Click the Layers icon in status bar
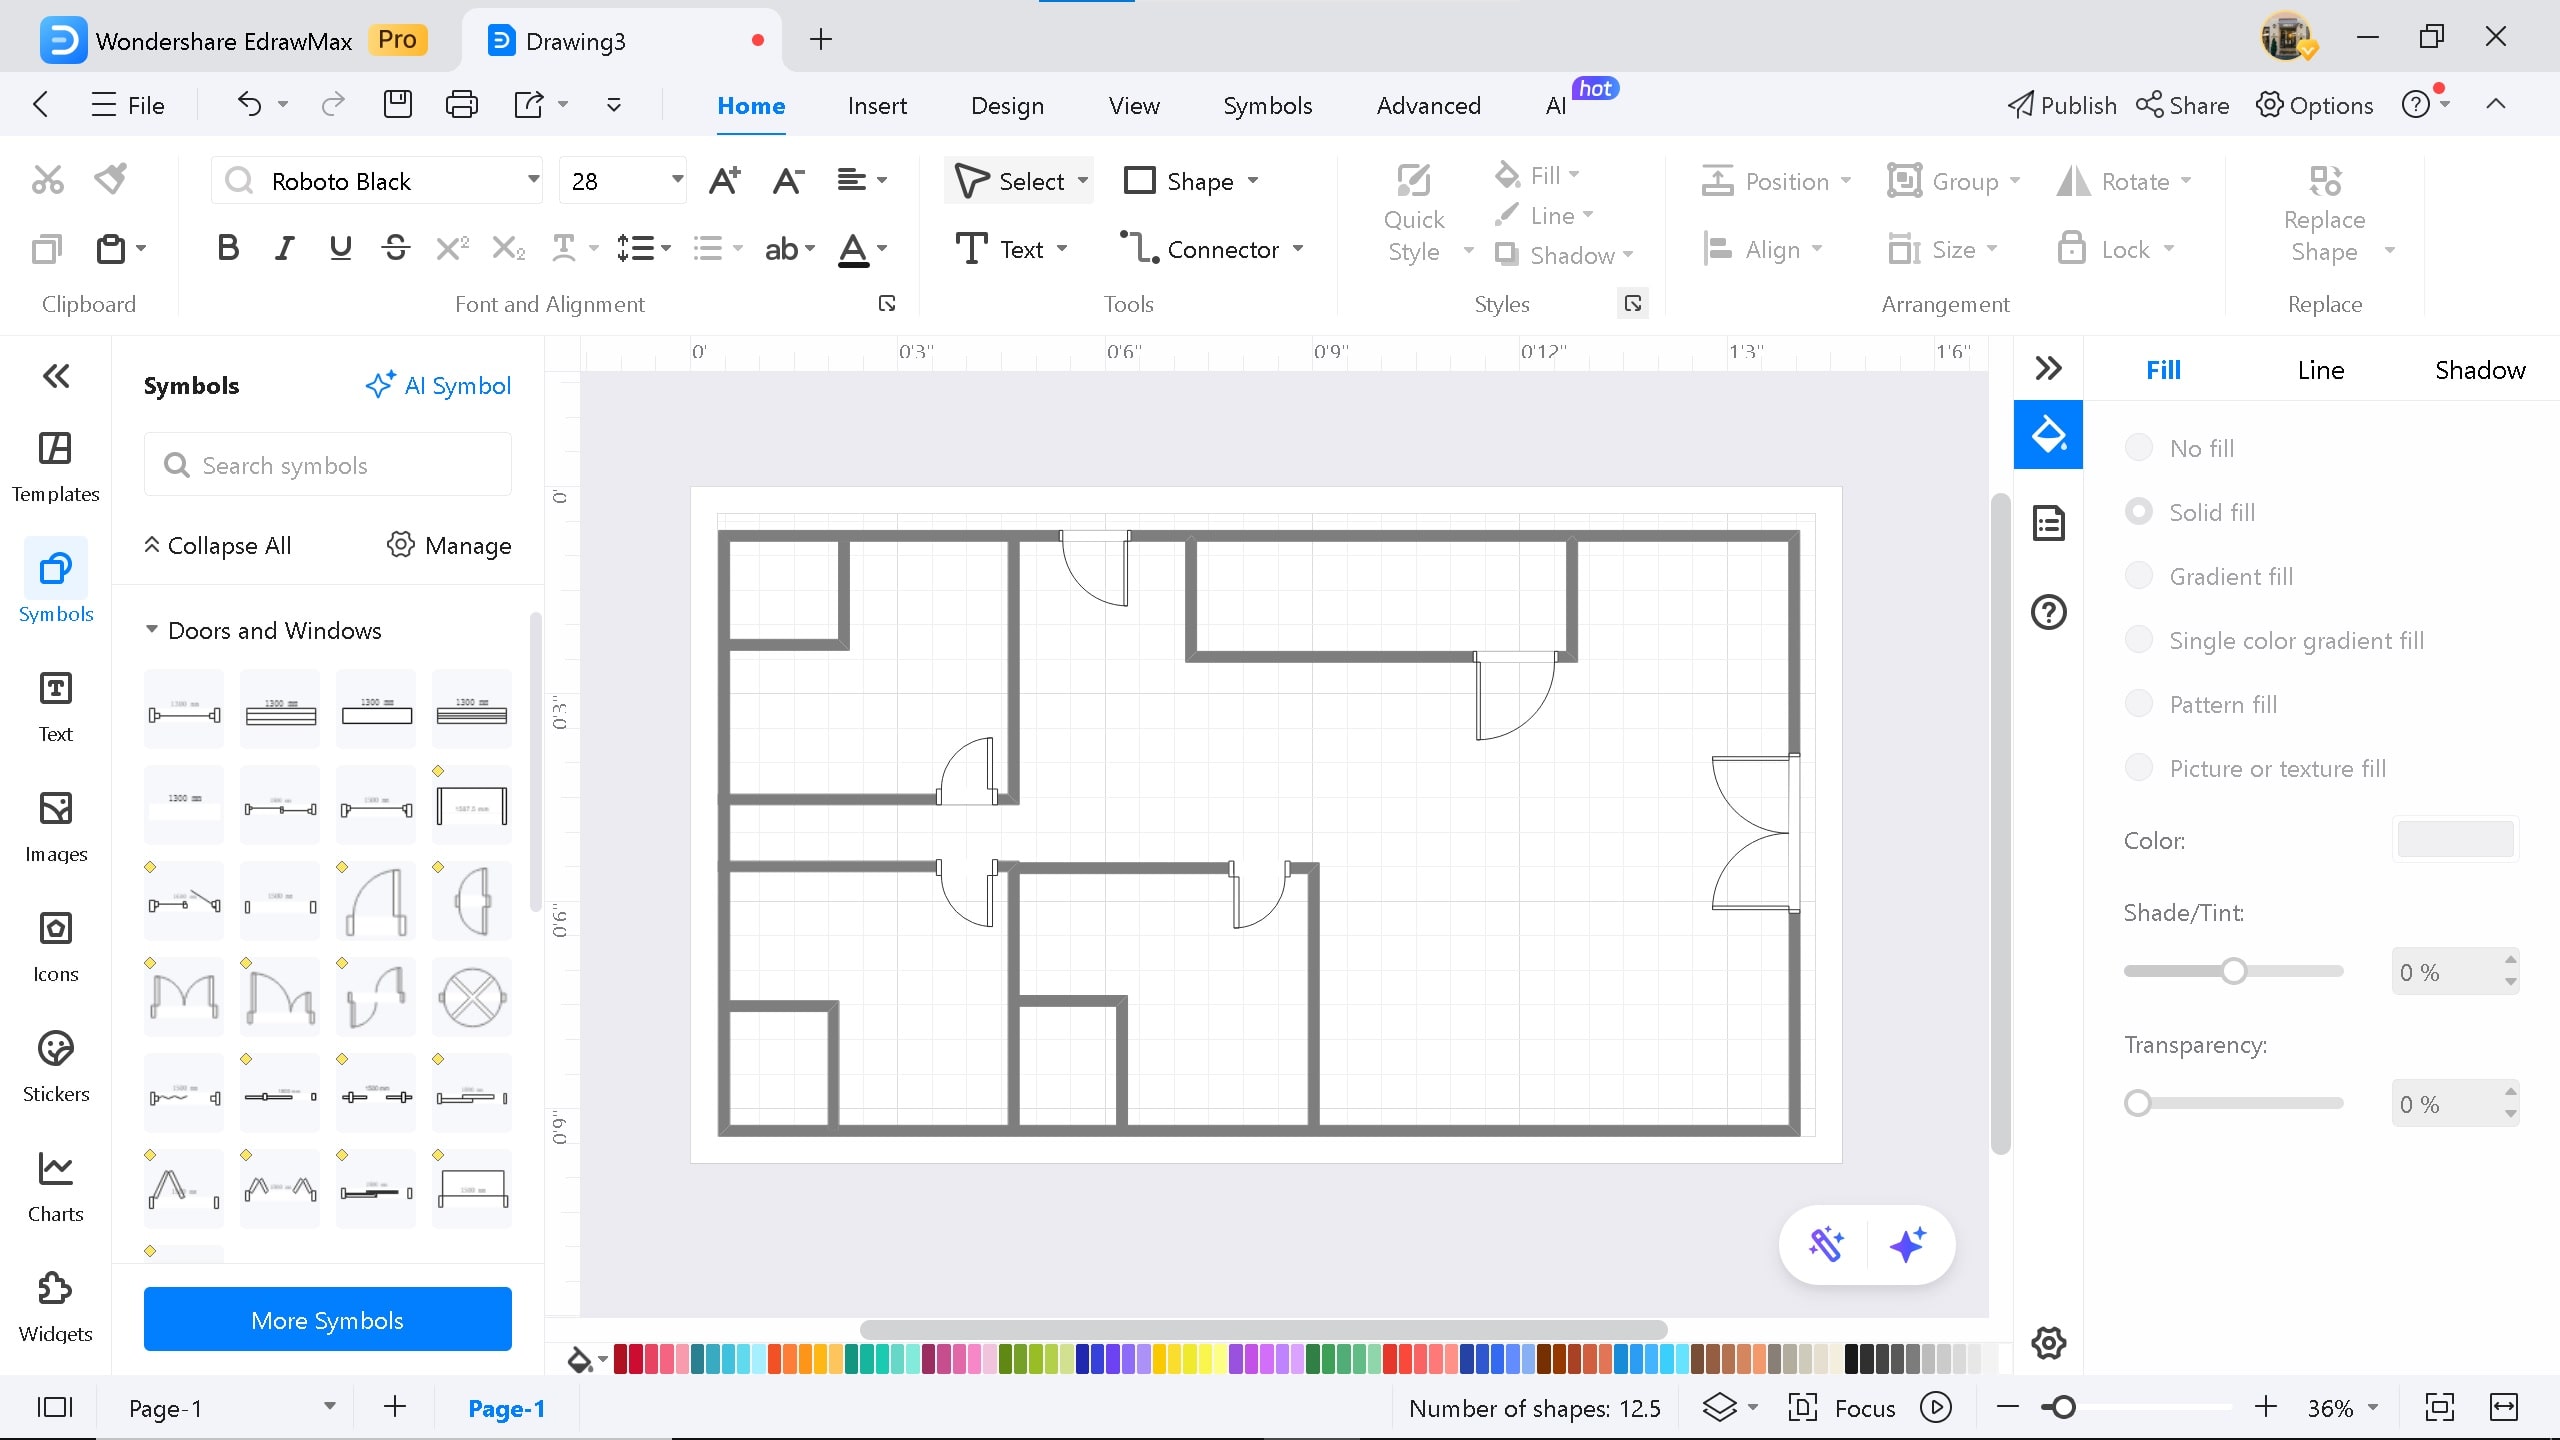The width and height of the screenshot is (2560, 1440). click(1720, 1408)
